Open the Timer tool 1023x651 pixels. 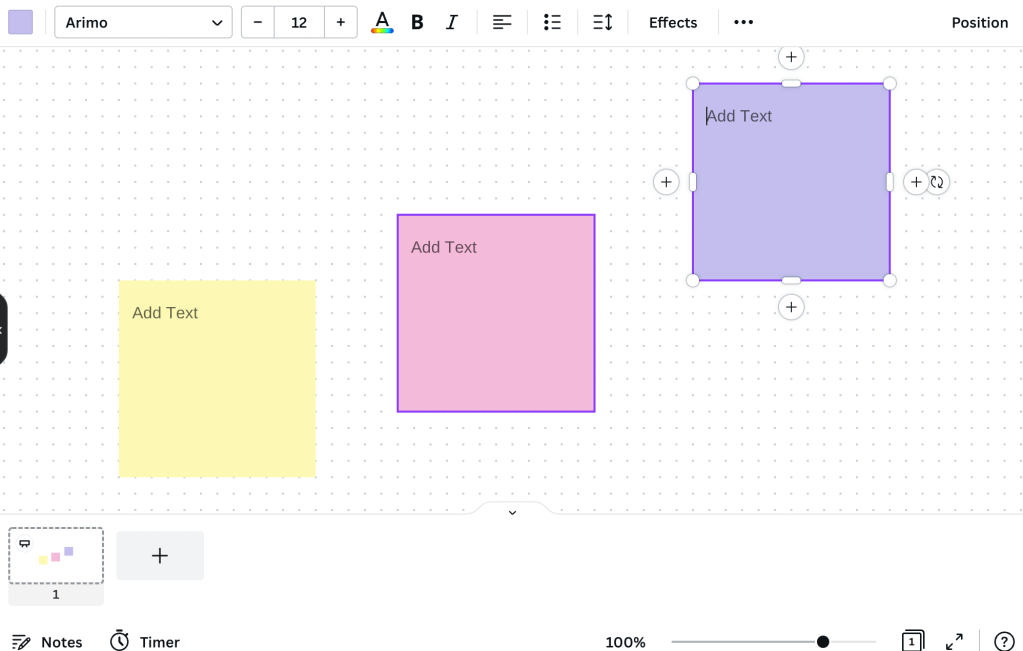tap(145, 641)
